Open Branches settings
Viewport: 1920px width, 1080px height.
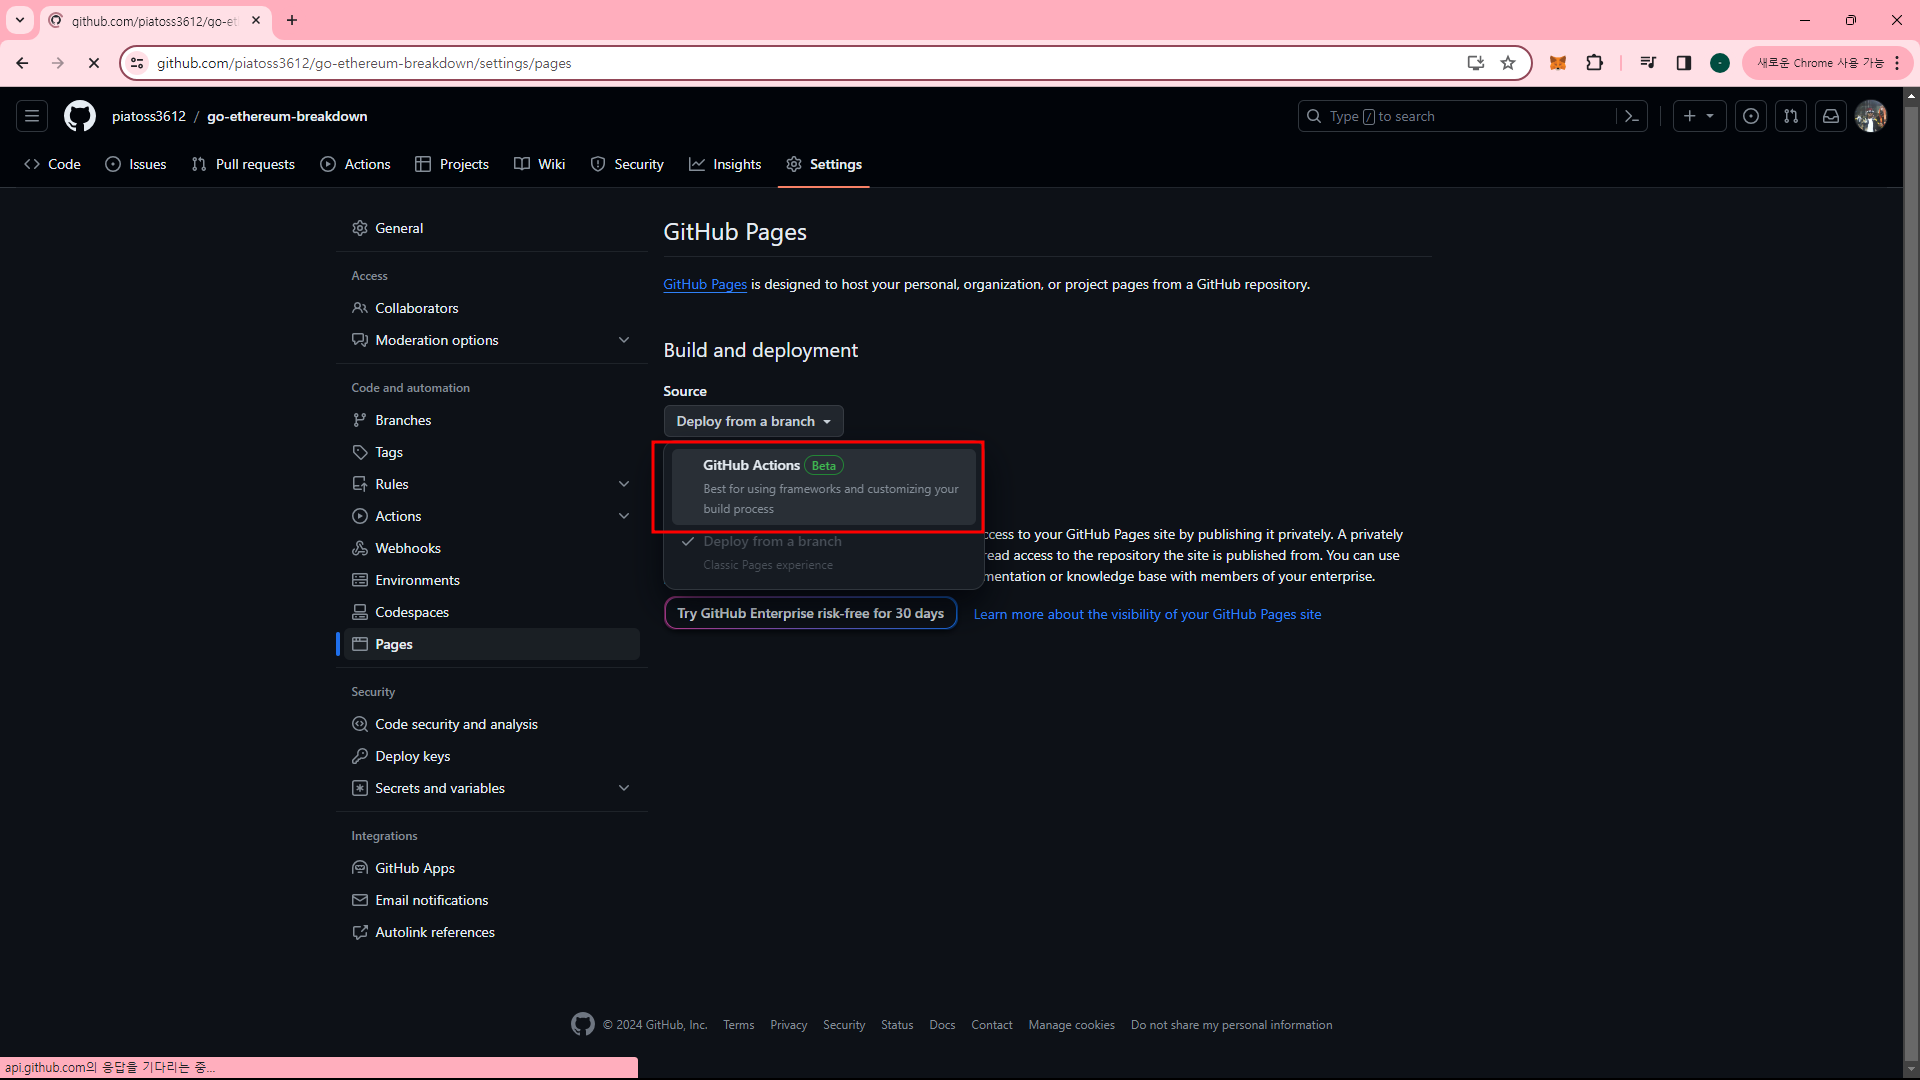click(x=492, y=420)
